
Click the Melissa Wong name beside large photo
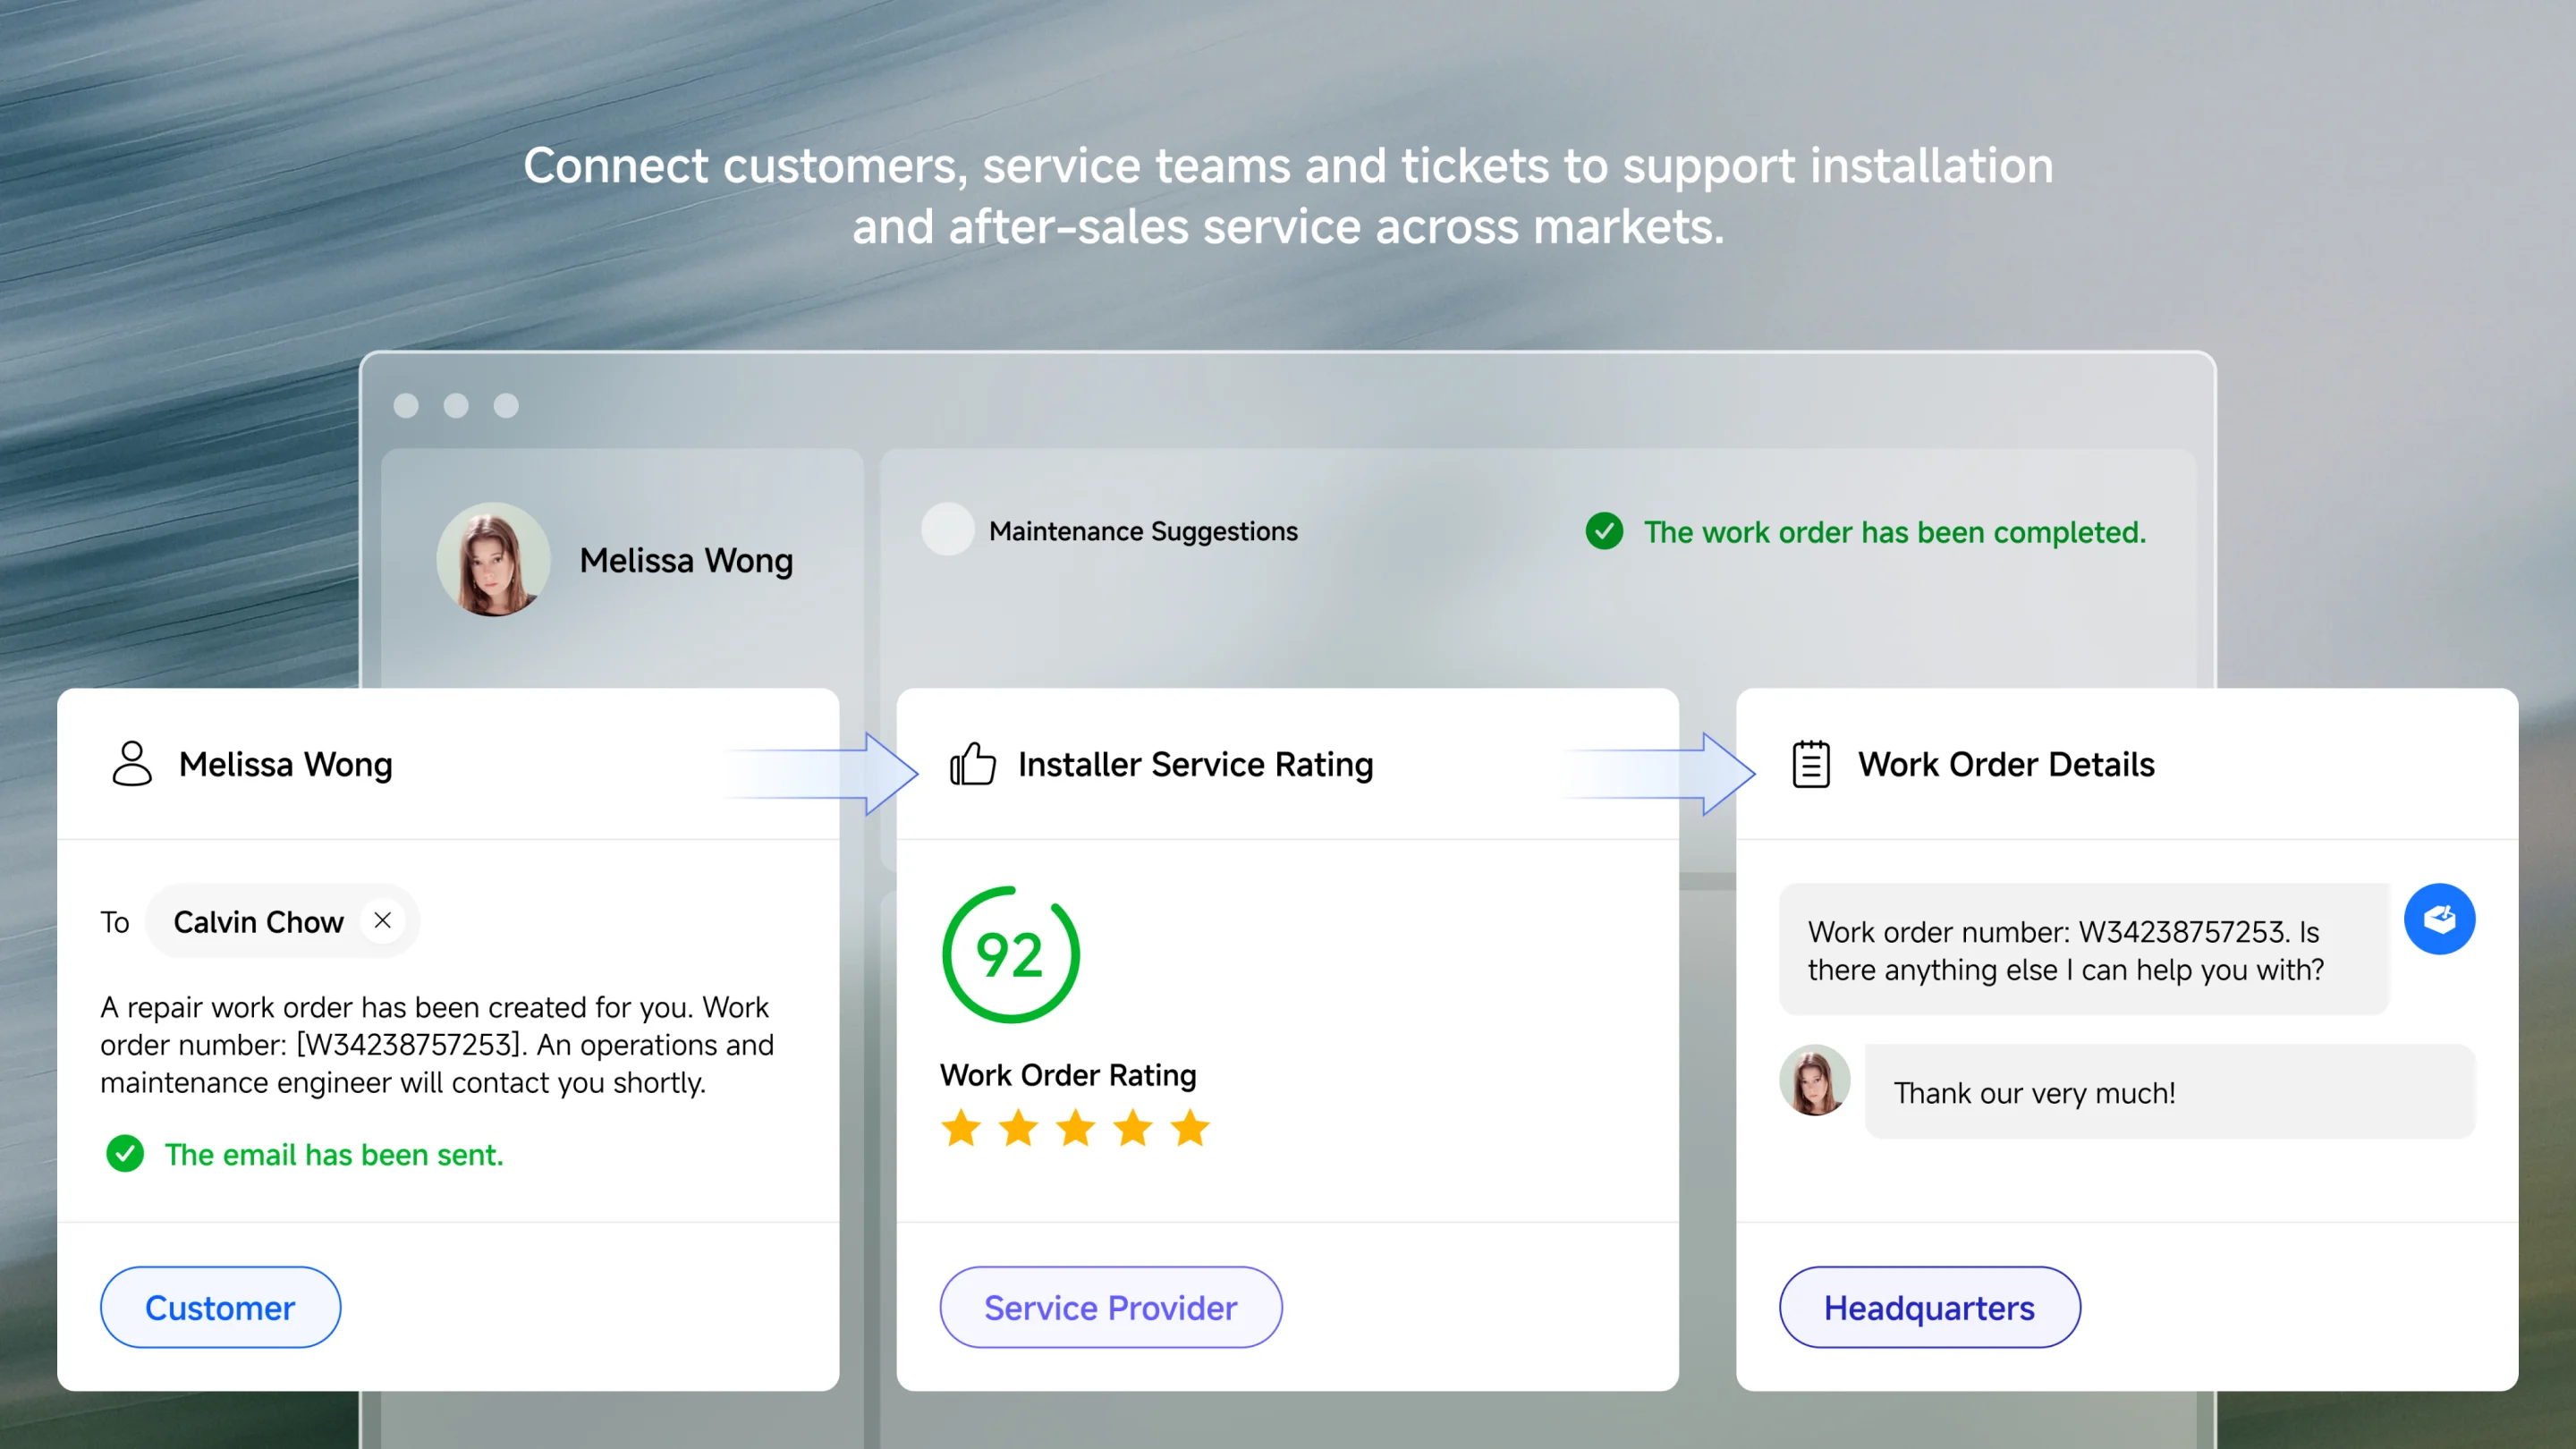pyautogui.click(x=686, y=560)
